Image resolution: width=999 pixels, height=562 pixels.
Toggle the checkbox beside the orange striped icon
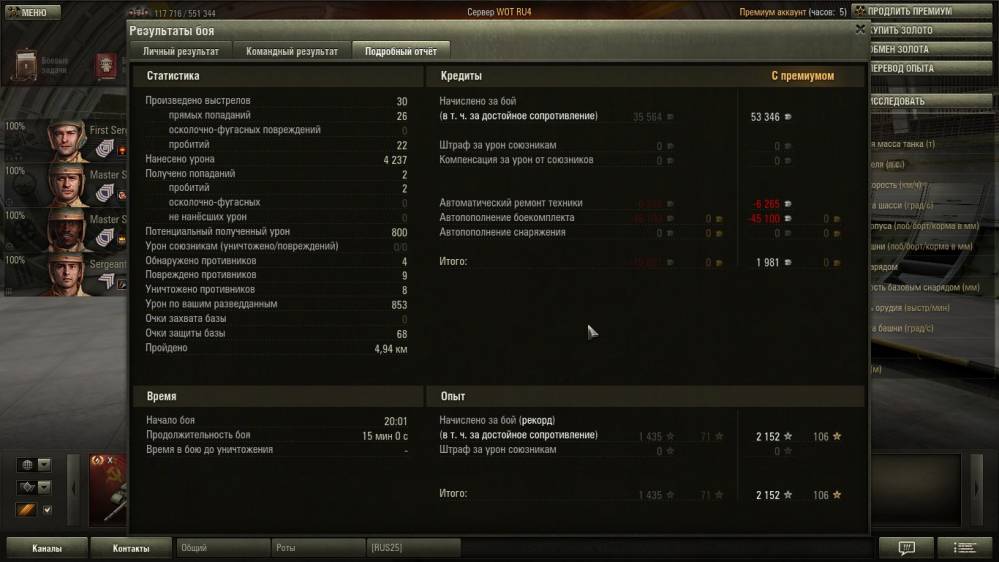click(x=47, y=510)
